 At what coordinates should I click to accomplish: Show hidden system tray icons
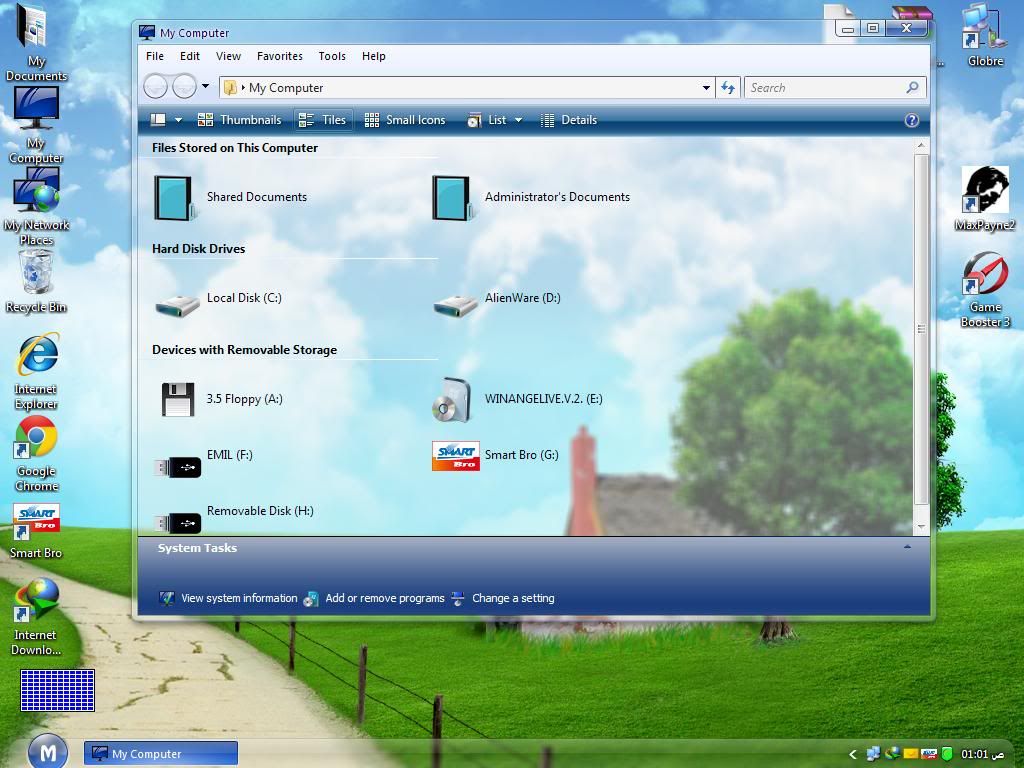852,754
